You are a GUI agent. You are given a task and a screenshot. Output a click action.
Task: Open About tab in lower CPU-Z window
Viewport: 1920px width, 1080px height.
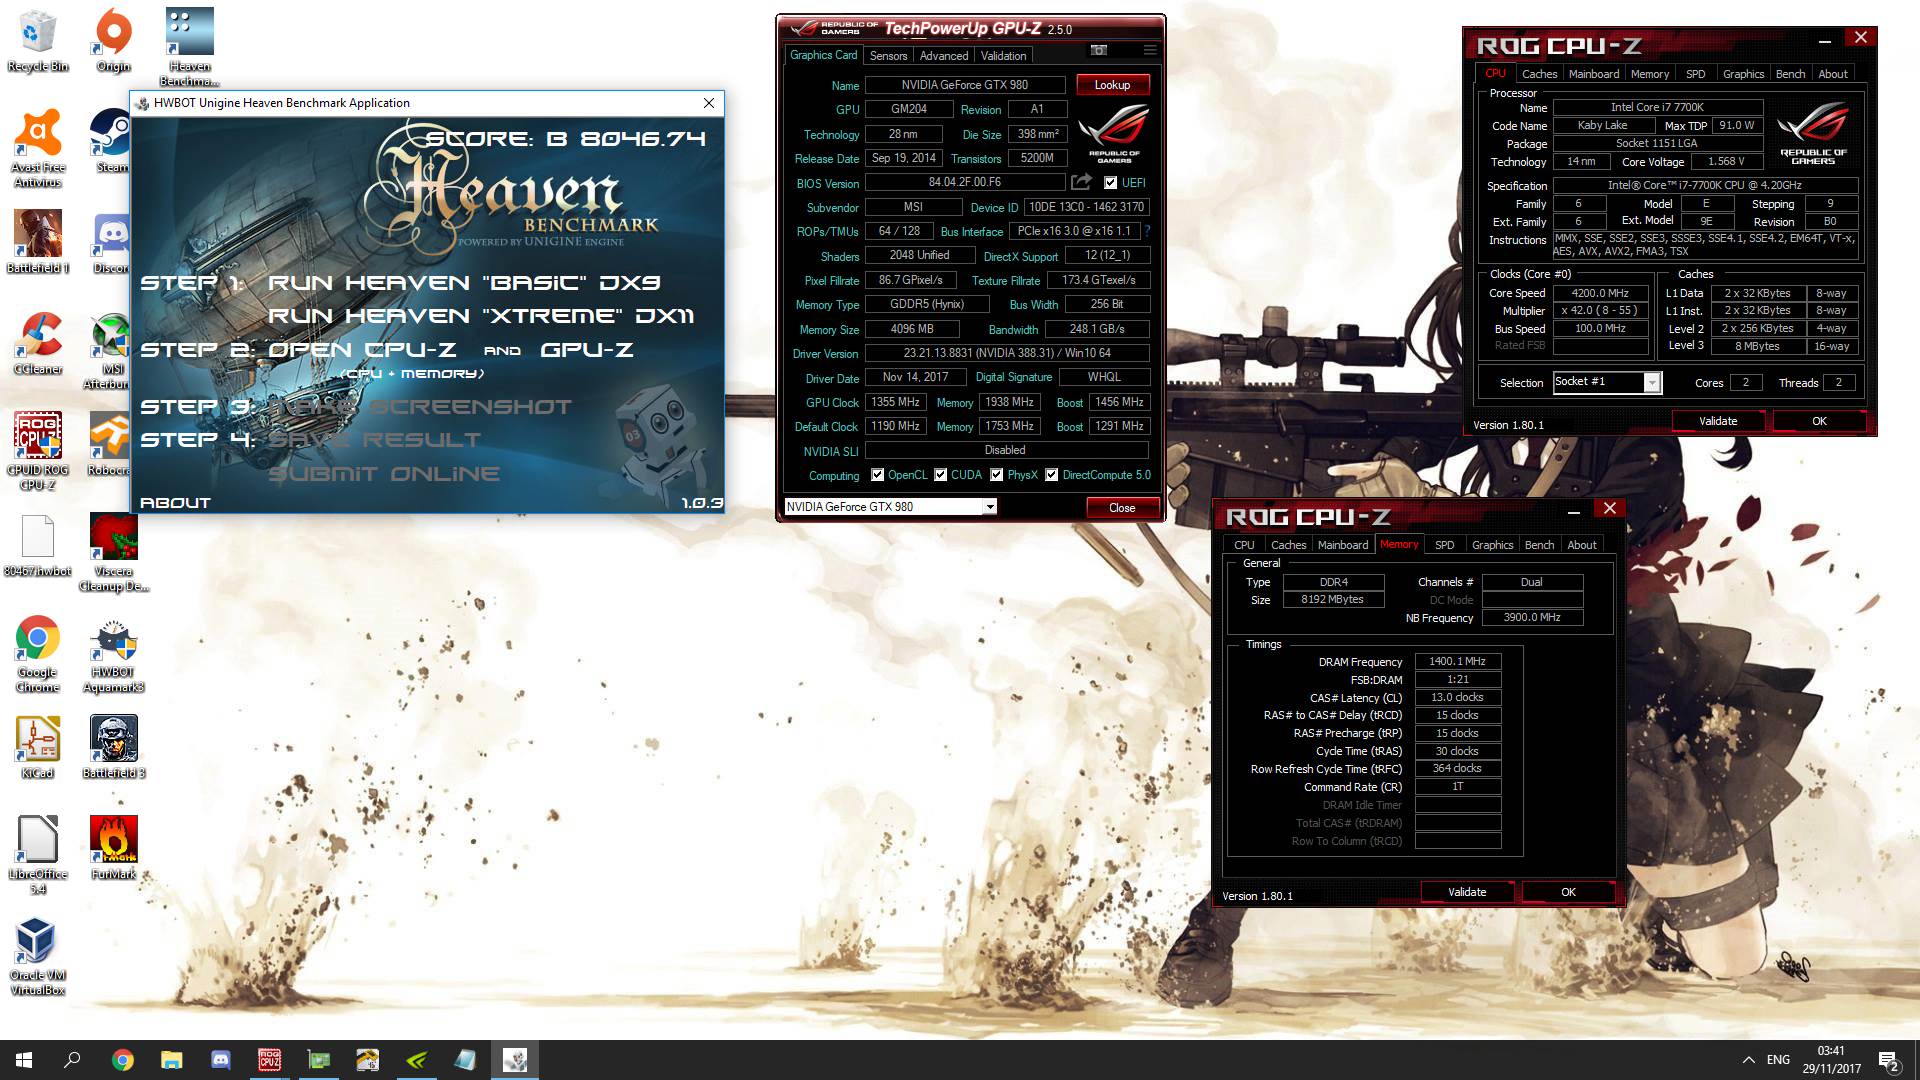1581,545
